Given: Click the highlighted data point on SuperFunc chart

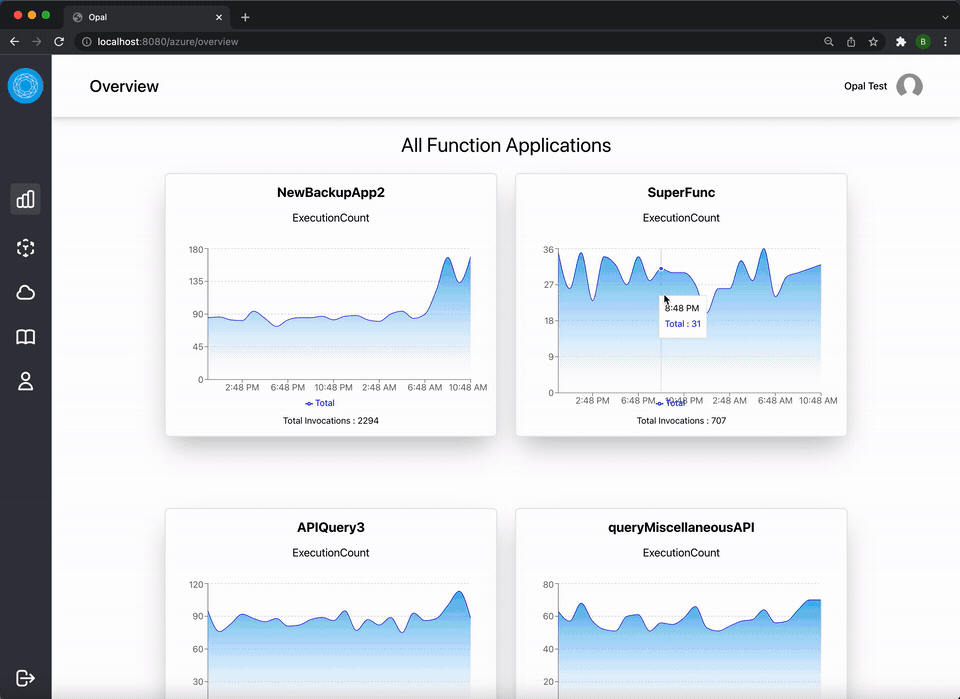Looking at the screenshot, I should point(661,269).
